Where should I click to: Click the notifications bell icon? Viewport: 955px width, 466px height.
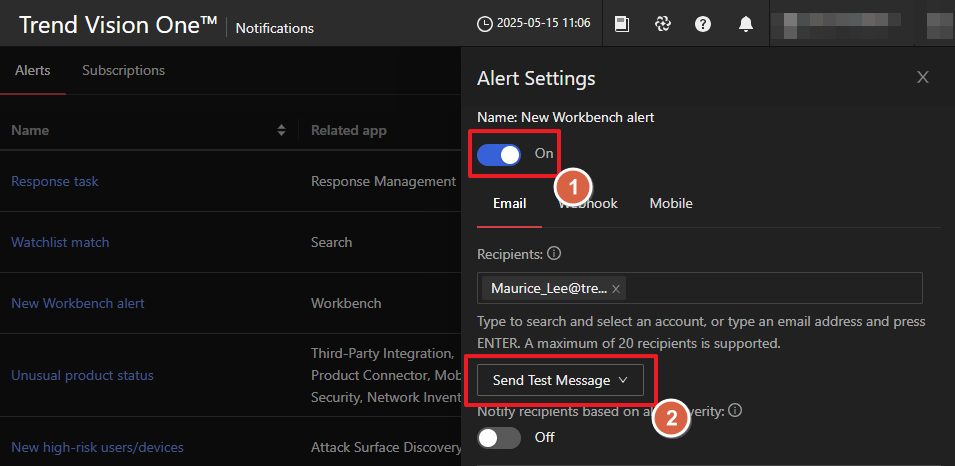746,24
